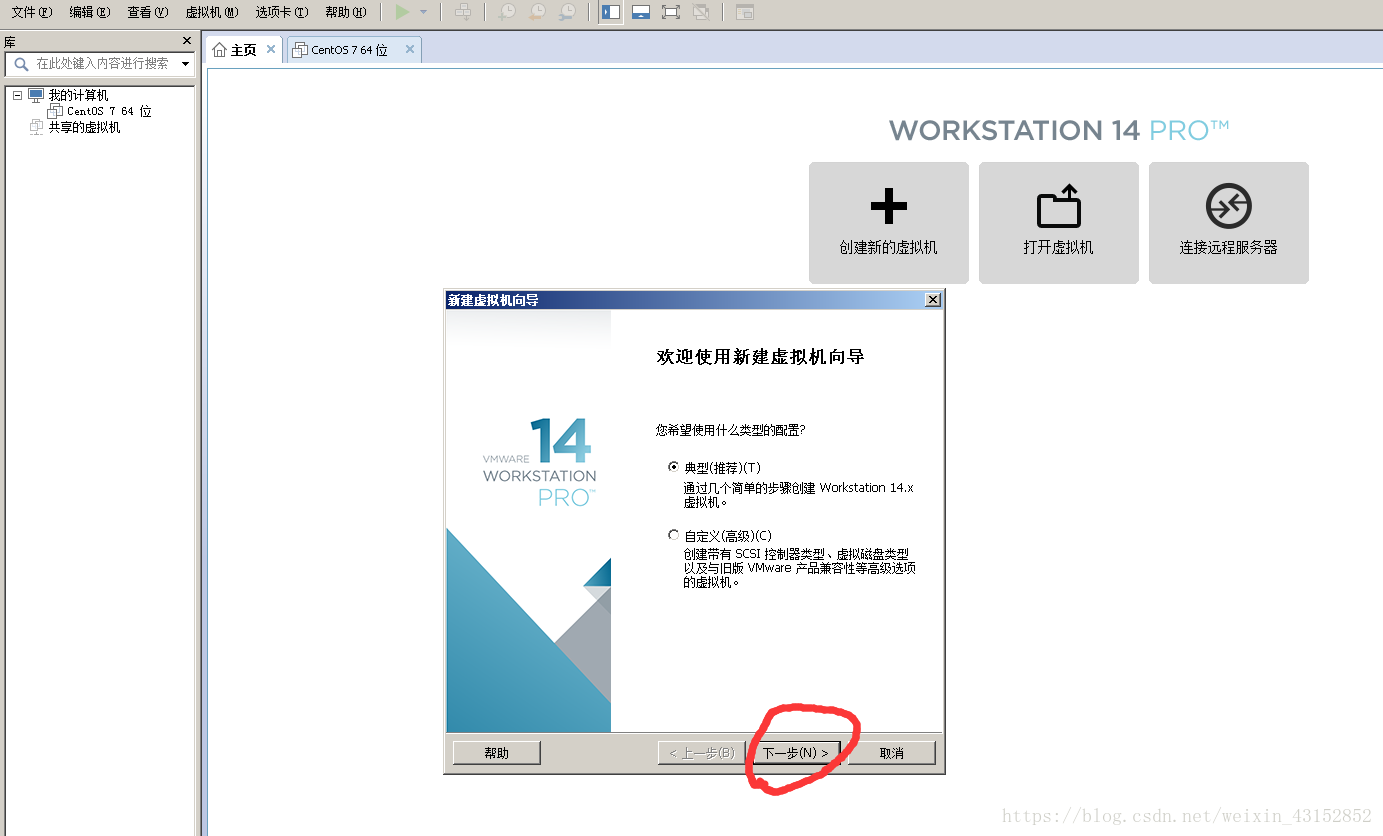The image size is (1383, 836).
Task: Enter full screen mode icon
Action: (x=671, y=12)
